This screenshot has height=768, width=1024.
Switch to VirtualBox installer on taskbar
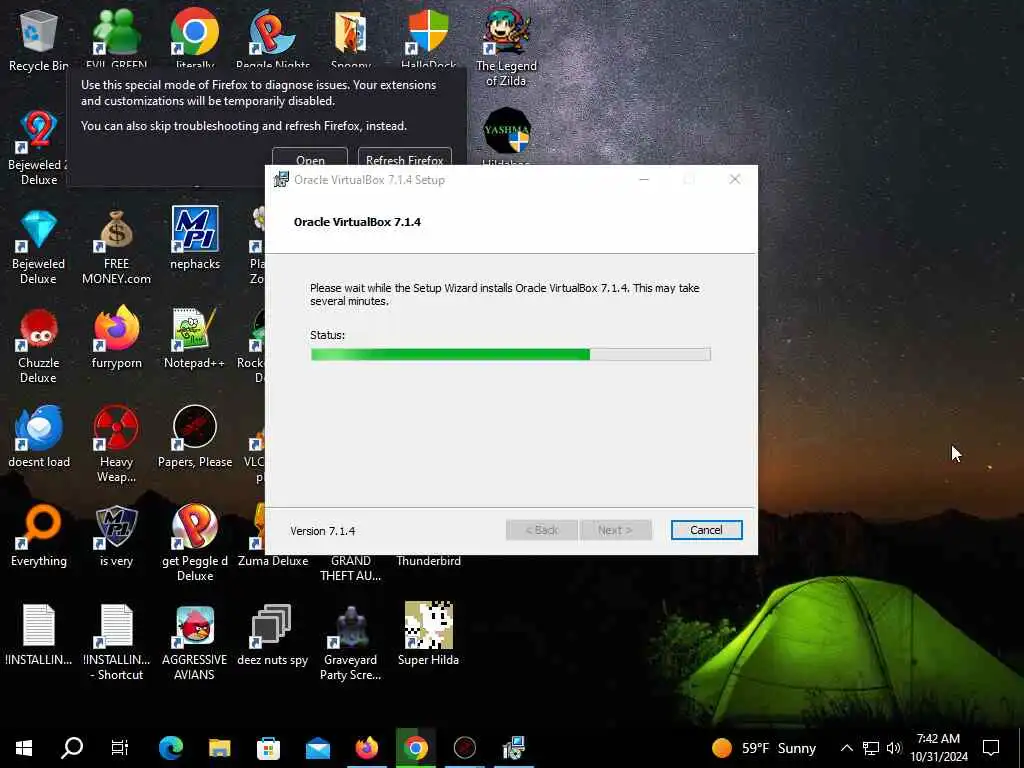coord(514,748)
